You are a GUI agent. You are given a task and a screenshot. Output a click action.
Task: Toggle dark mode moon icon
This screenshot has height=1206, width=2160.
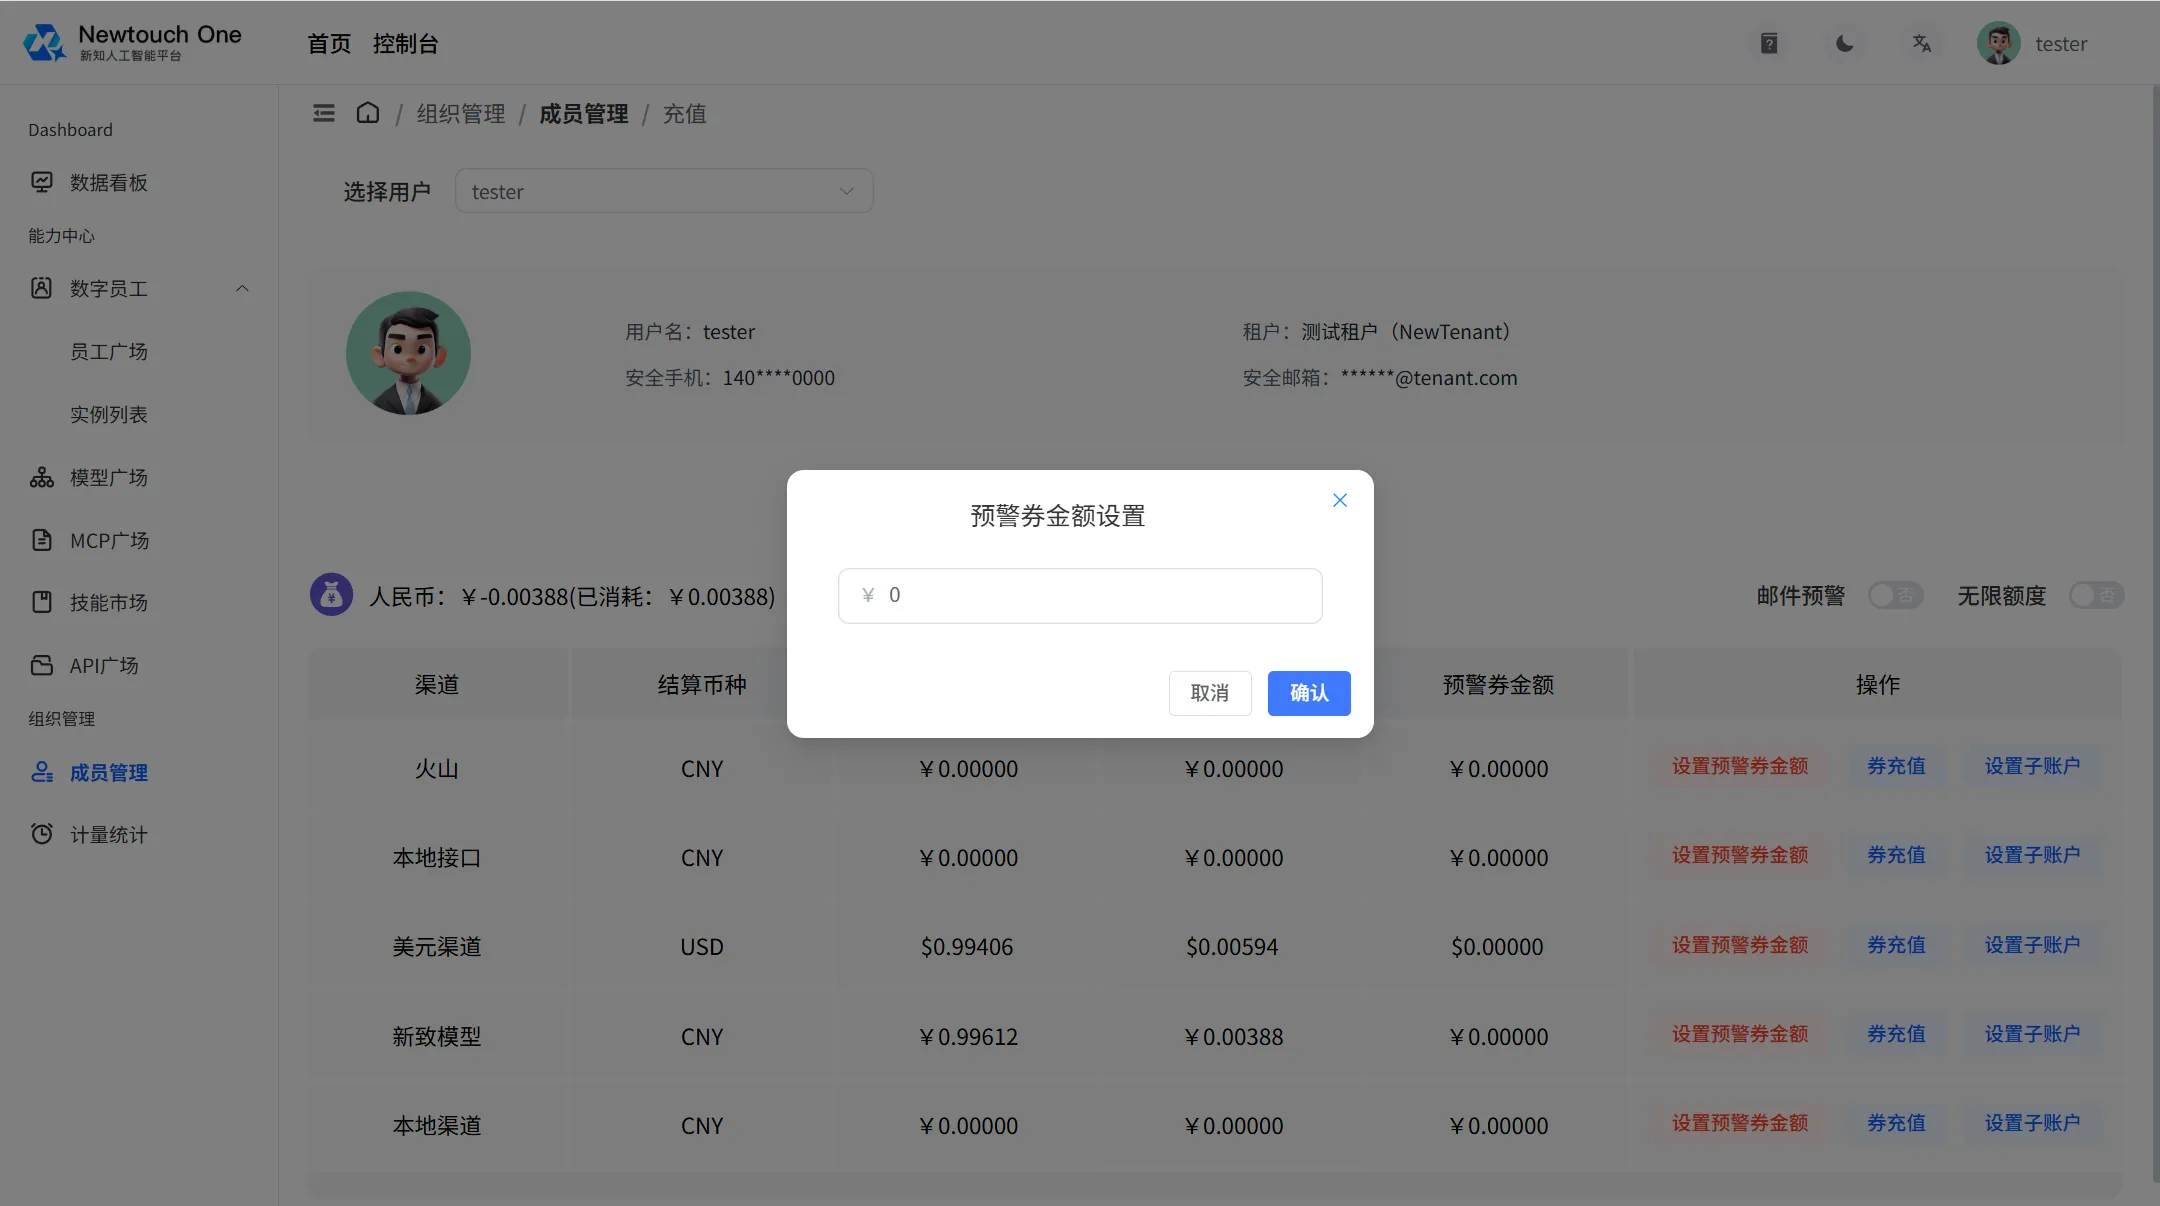1845,43
